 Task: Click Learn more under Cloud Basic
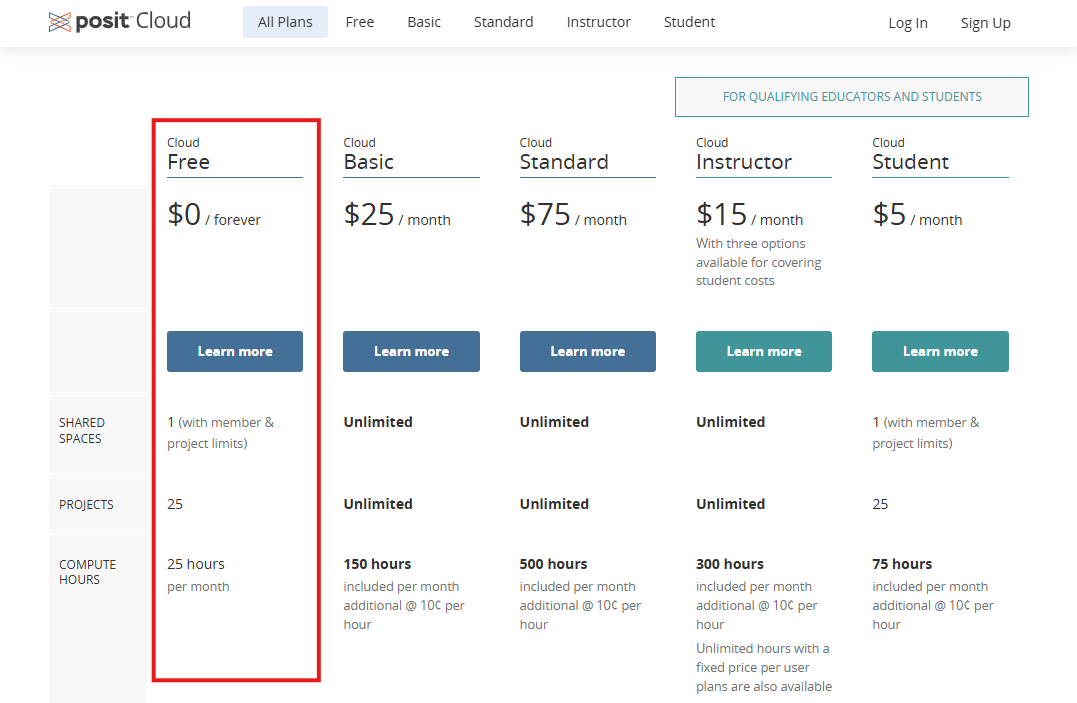411,351
